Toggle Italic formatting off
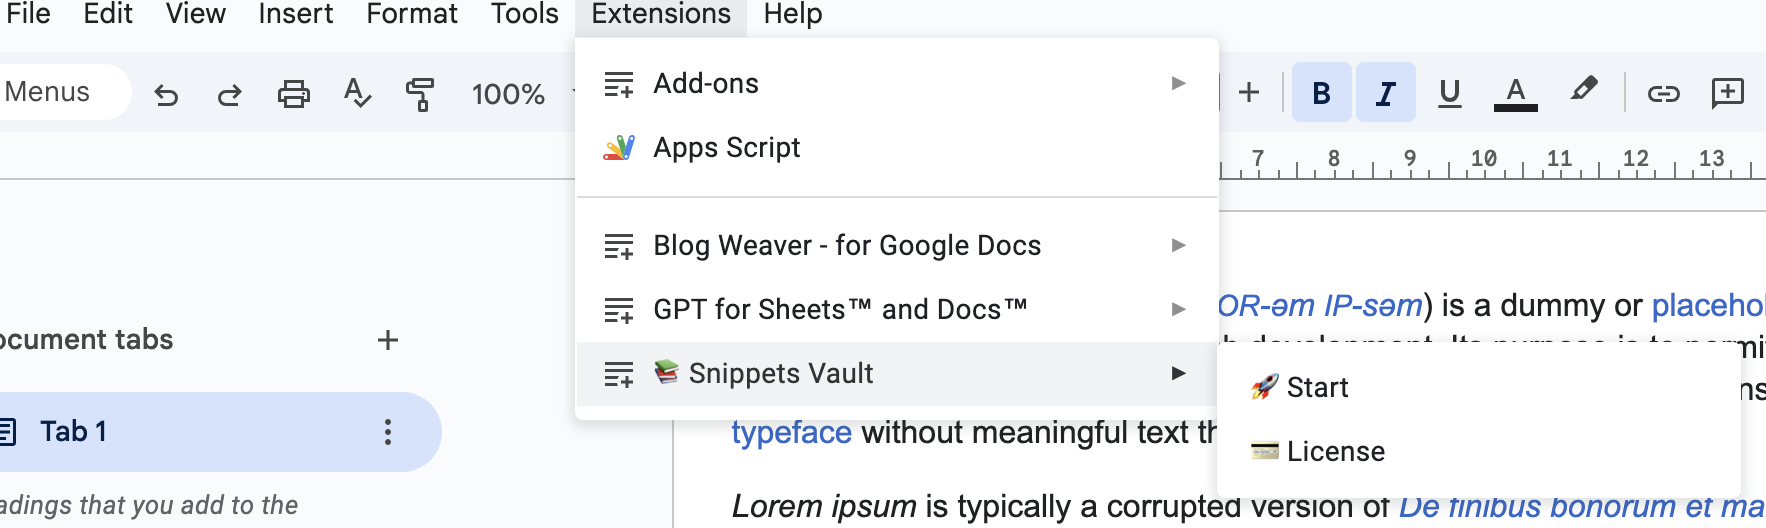Image resolution: width=1766 pixels, height=528 pixels. tap(1385, 93)
